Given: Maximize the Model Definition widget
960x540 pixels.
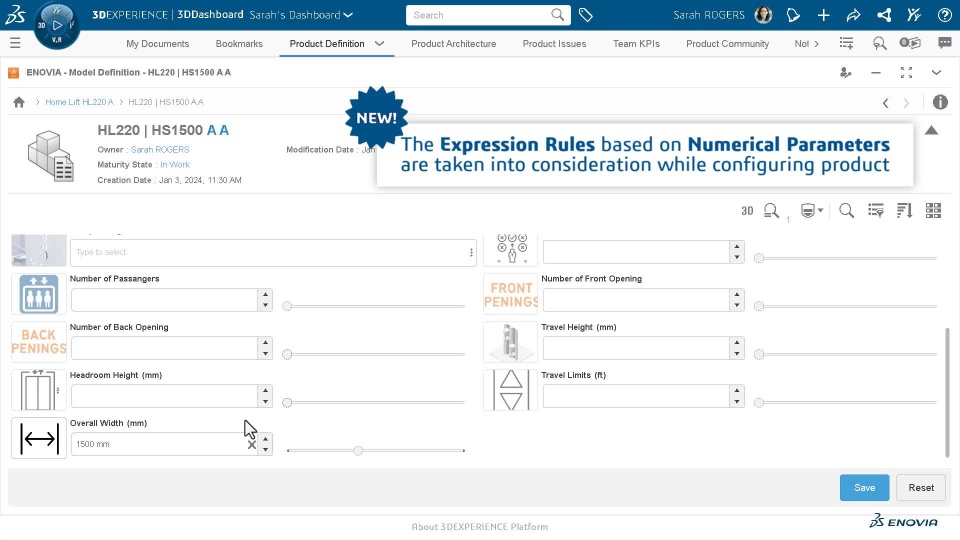Looking at the screenshot, I should [906, 73].
